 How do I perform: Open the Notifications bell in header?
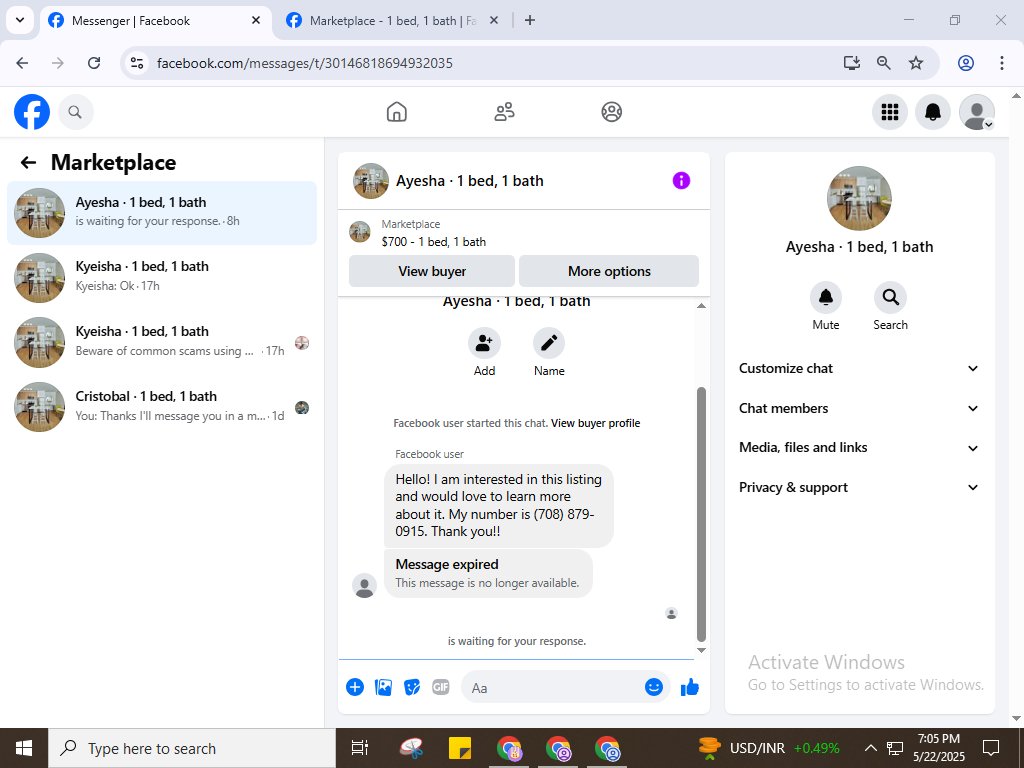[933, 112]
